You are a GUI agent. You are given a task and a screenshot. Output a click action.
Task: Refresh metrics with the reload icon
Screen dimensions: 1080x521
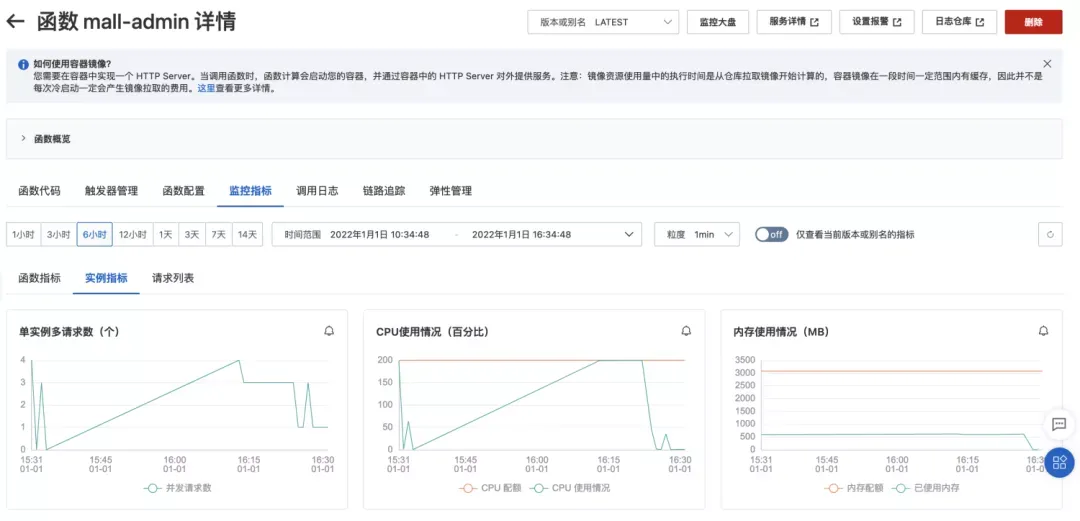(x=1050, y=234)
